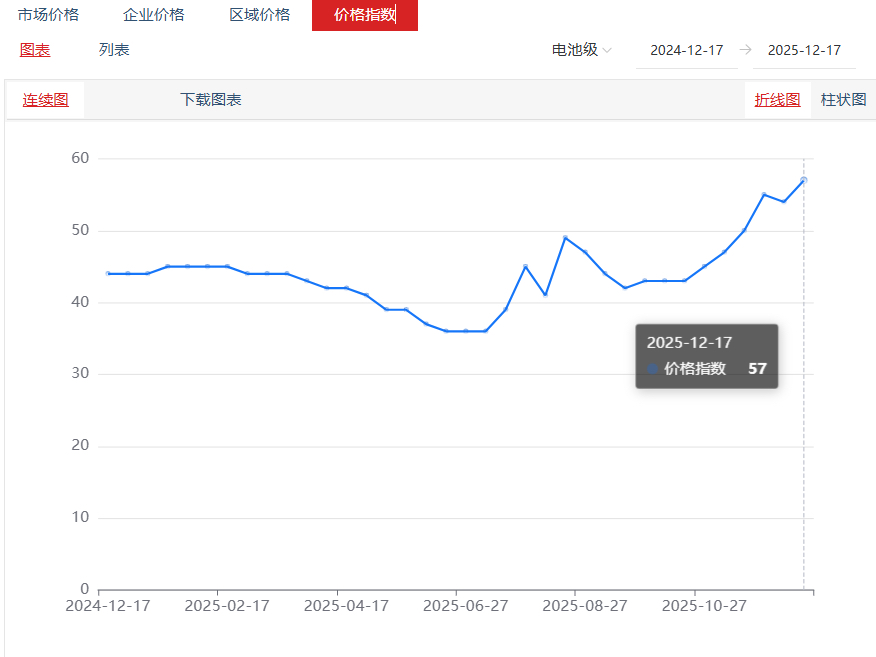Click the x-axis label 2025-04-17
876x657 pixels.
(346, 606)
